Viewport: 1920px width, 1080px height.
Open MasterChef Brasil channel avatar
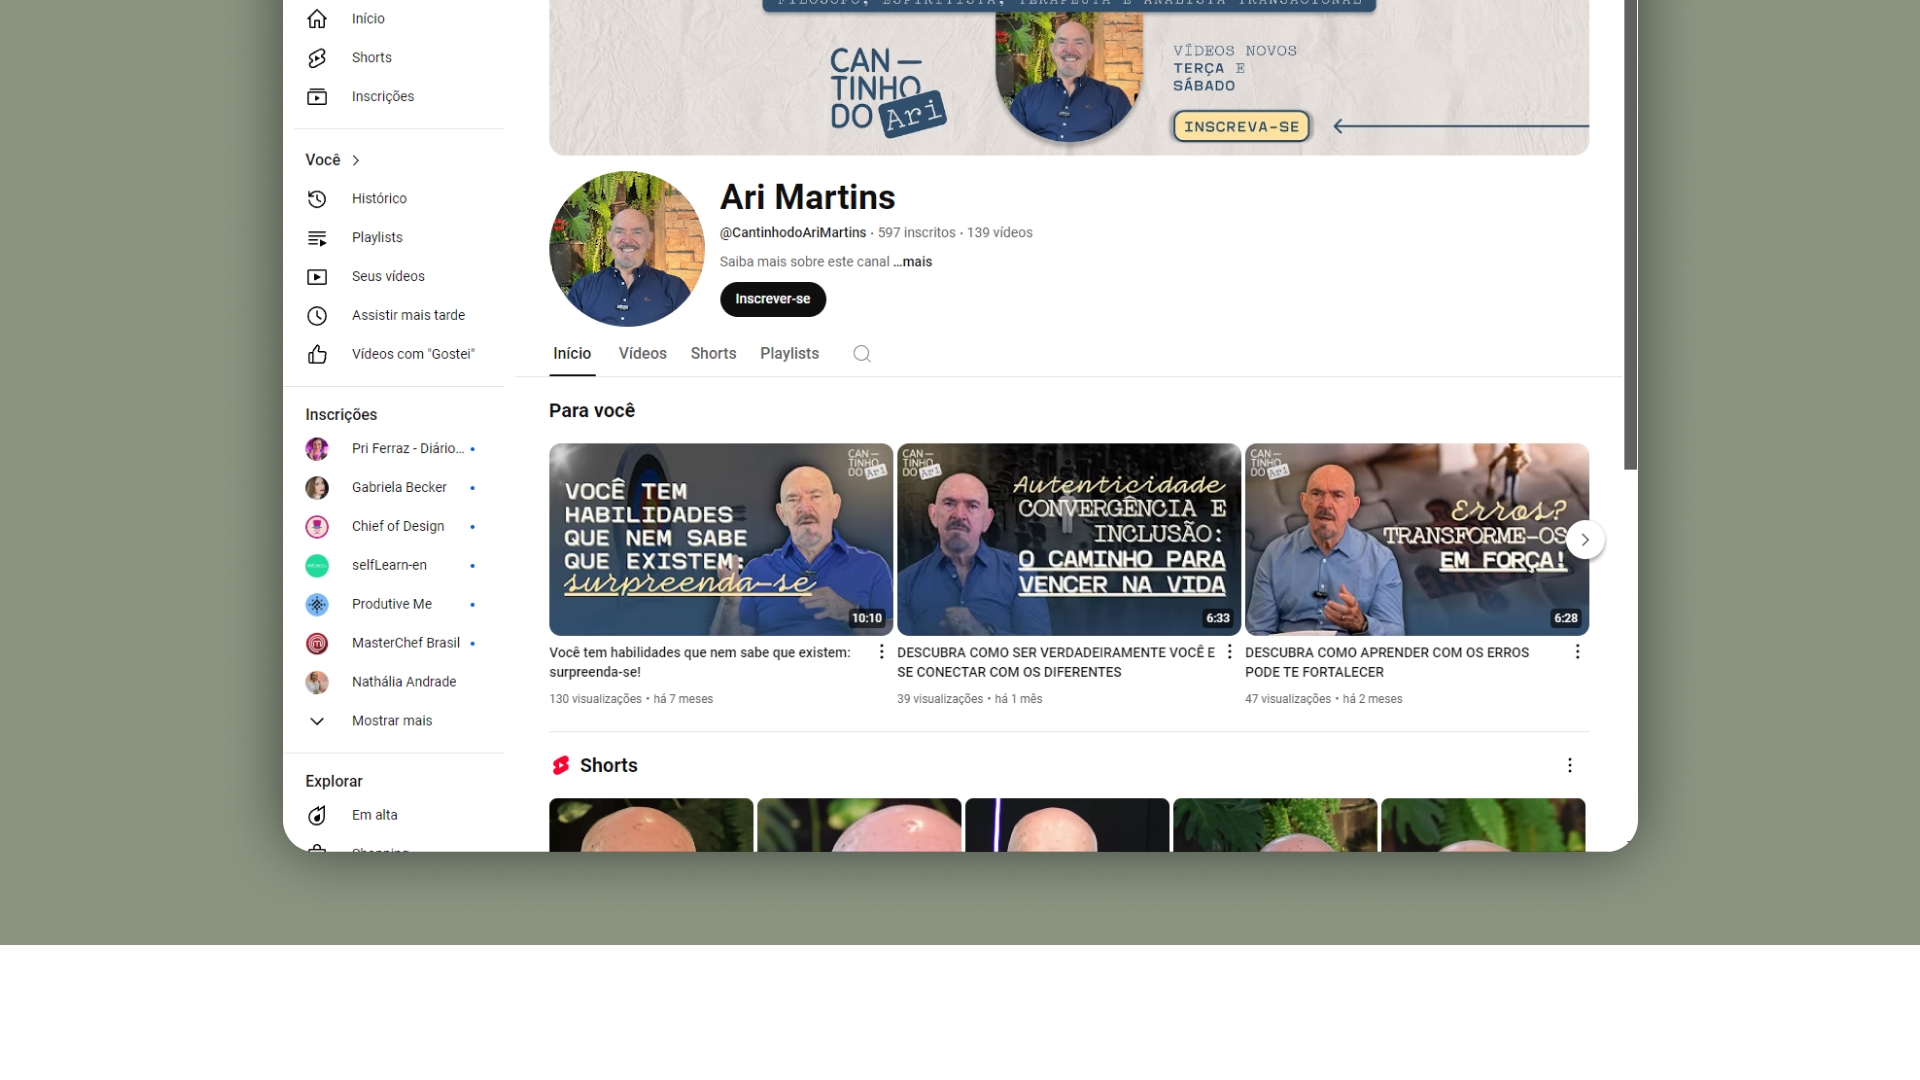317,644
